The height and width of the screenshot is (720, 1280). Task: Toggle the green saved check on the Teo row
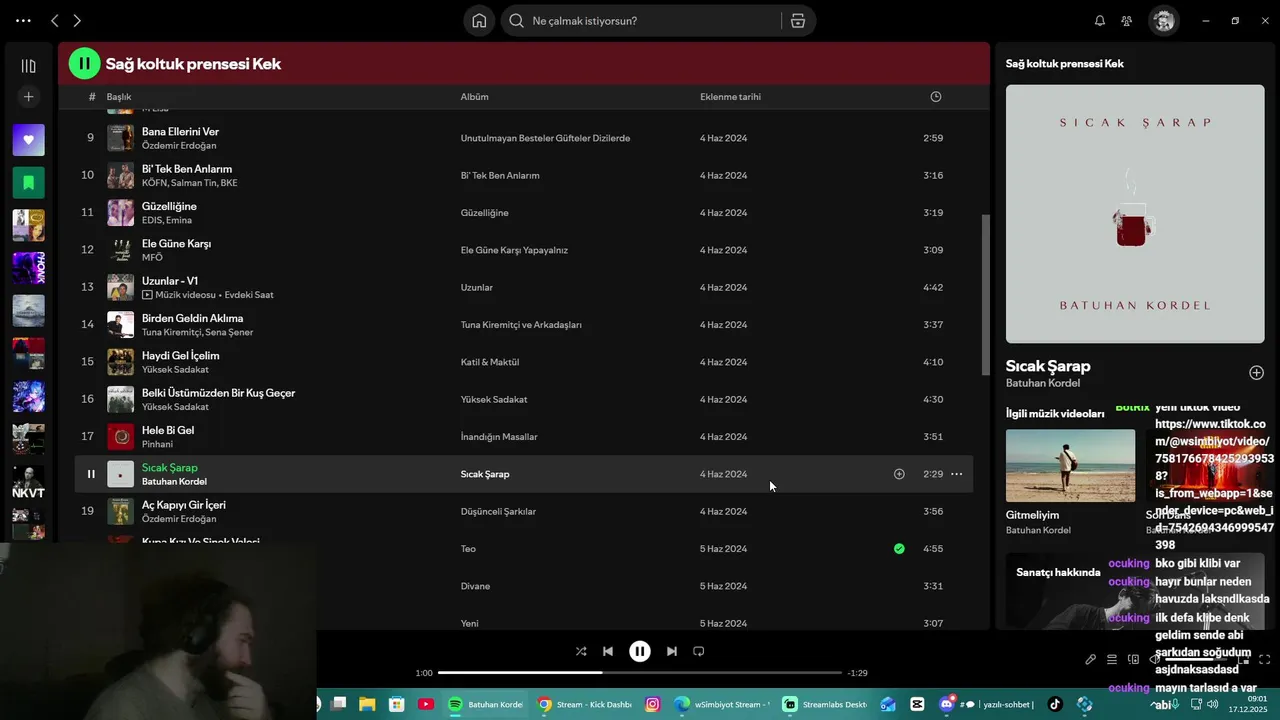tap(899, 549)
